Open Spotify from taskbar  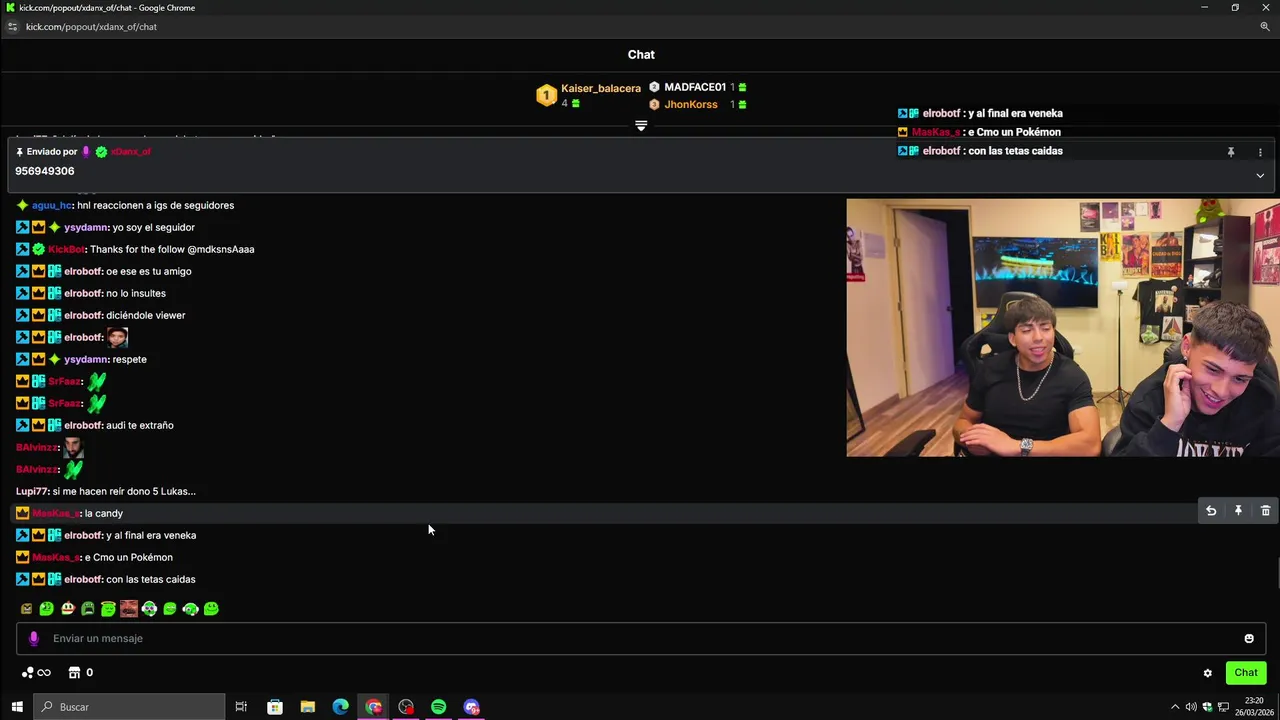pos(439,707)
